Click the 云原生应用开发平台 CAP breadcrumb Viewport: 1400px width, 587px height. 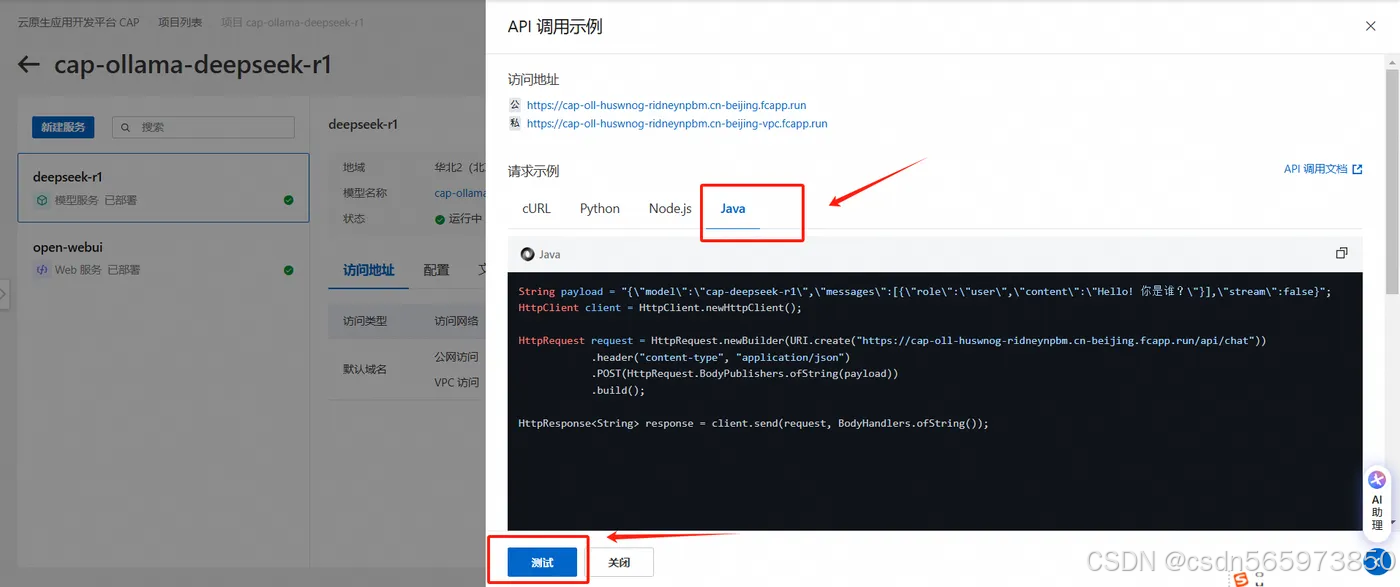point(79,22)
